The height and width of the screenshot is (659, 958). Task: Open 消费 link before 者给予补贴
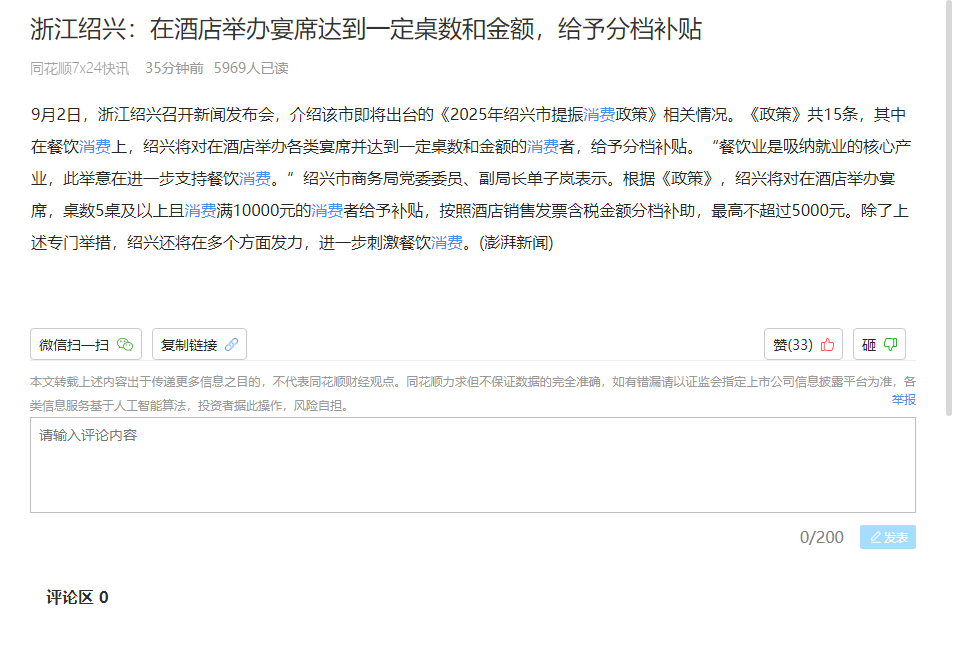click(327, 211)
